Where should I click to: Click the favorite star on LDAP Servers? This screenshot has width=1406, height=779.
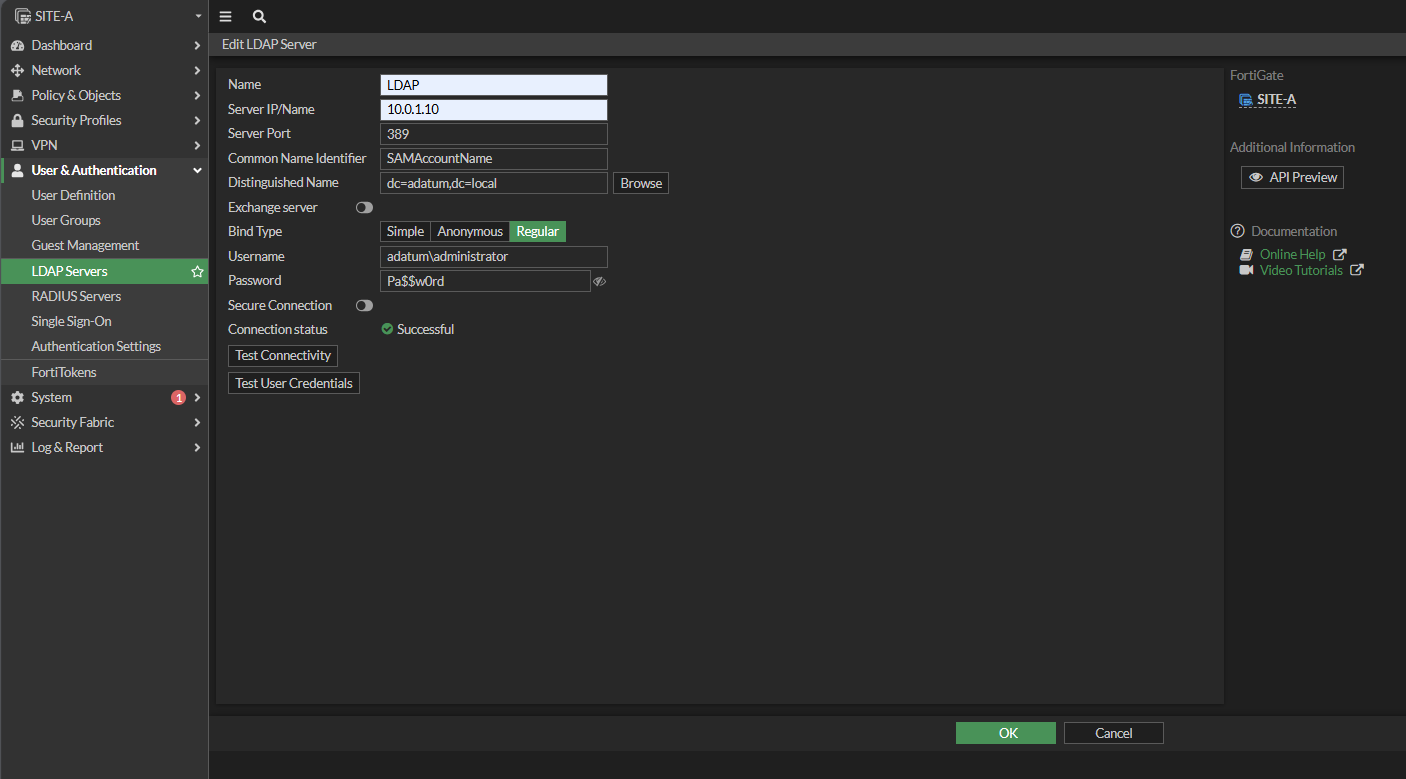pos(197,272)
